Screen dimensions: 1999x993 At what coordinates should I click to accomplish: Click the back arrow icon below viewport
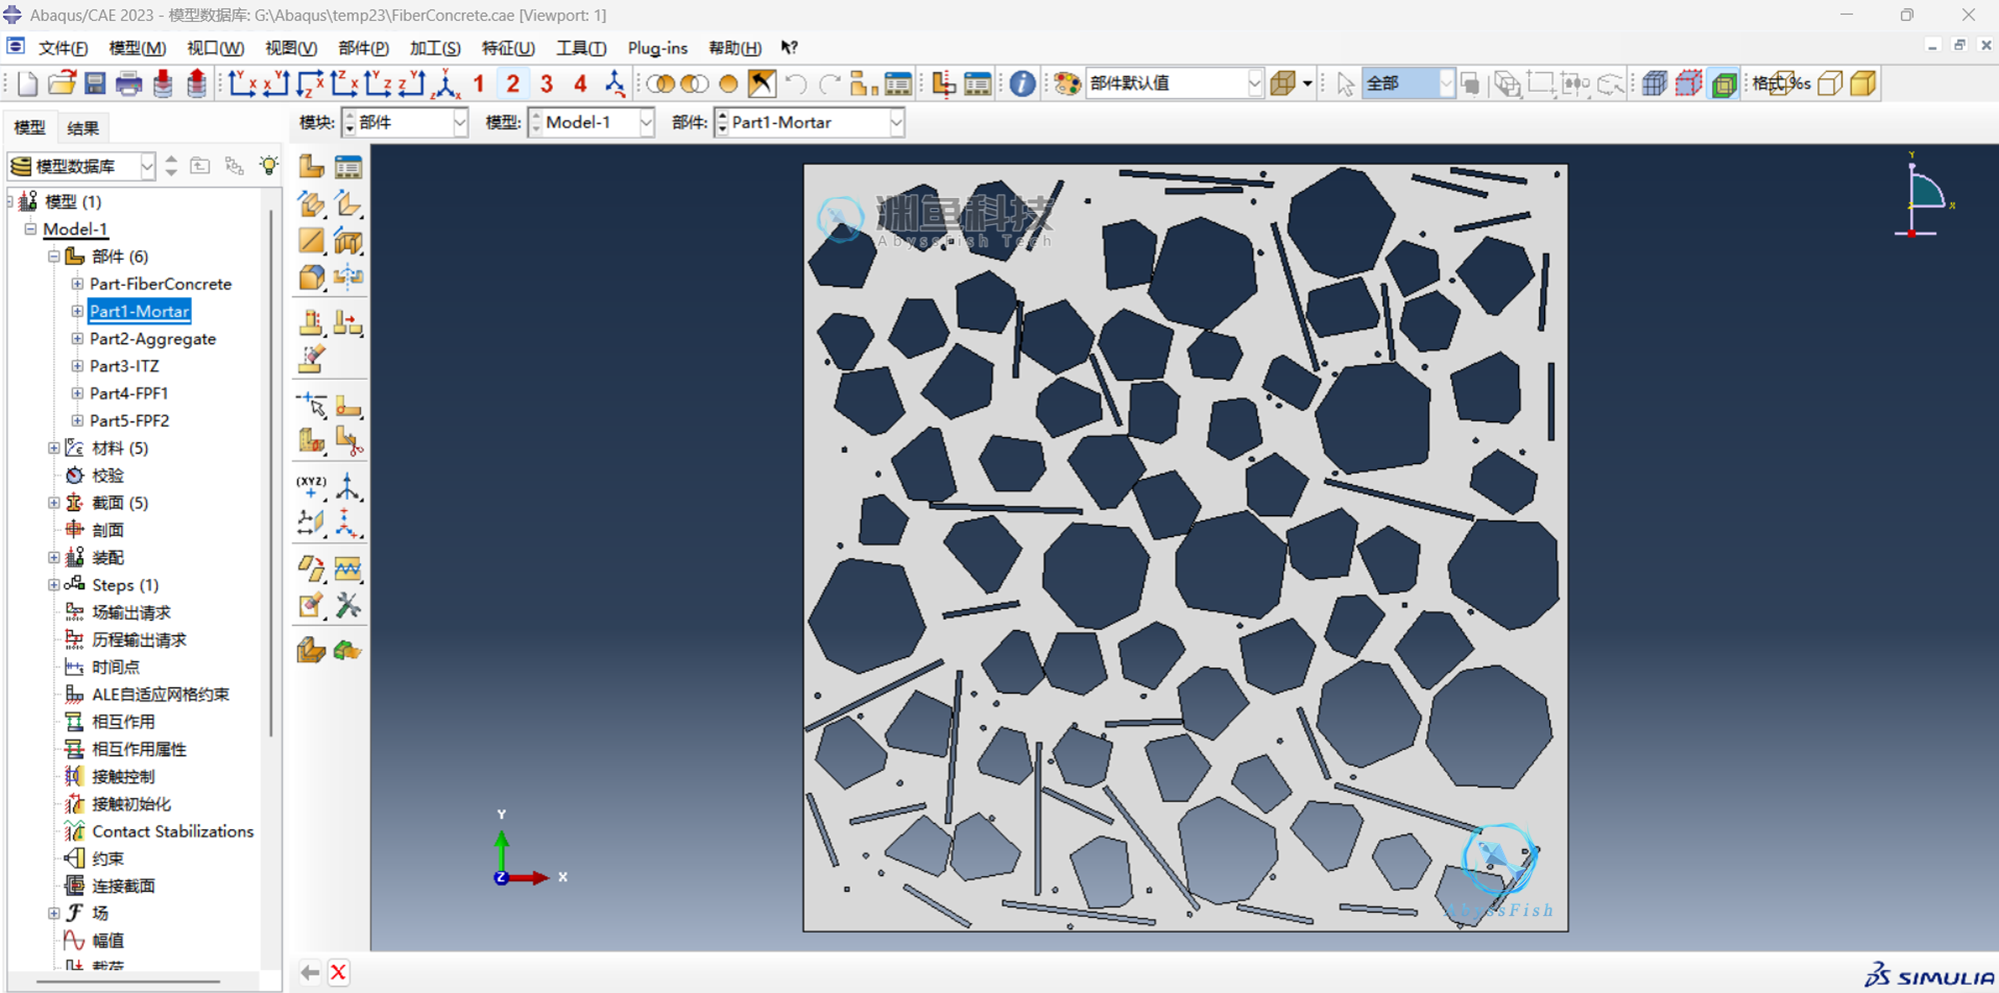point(310,973)
